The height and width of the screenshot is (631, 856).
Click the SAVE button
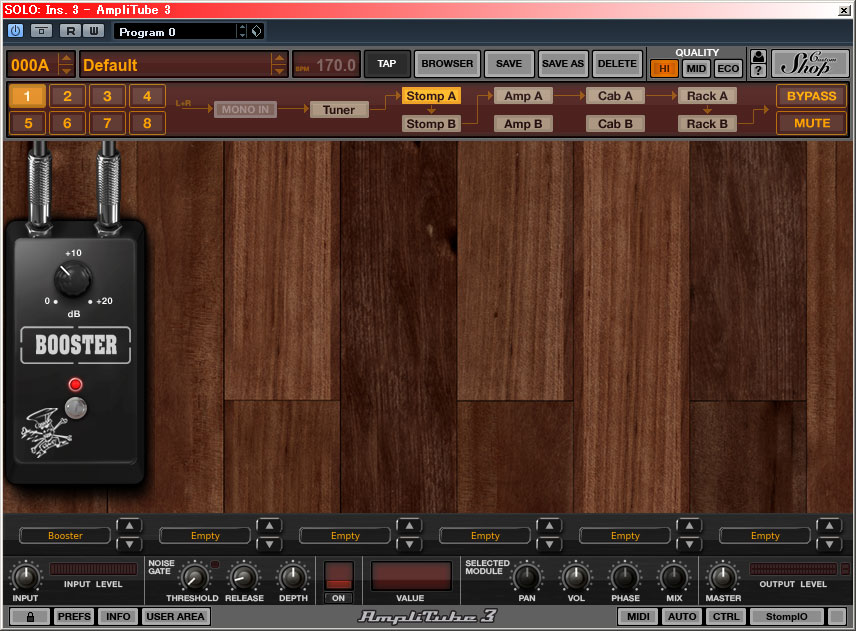tap(509, 64)
